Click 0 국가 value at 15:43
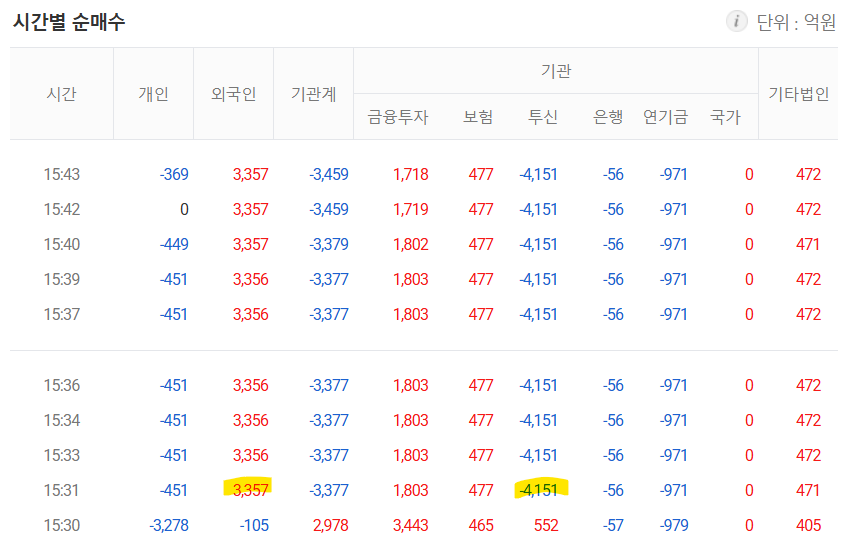Screen dimensions: 862x552 [x=749, y=175]
